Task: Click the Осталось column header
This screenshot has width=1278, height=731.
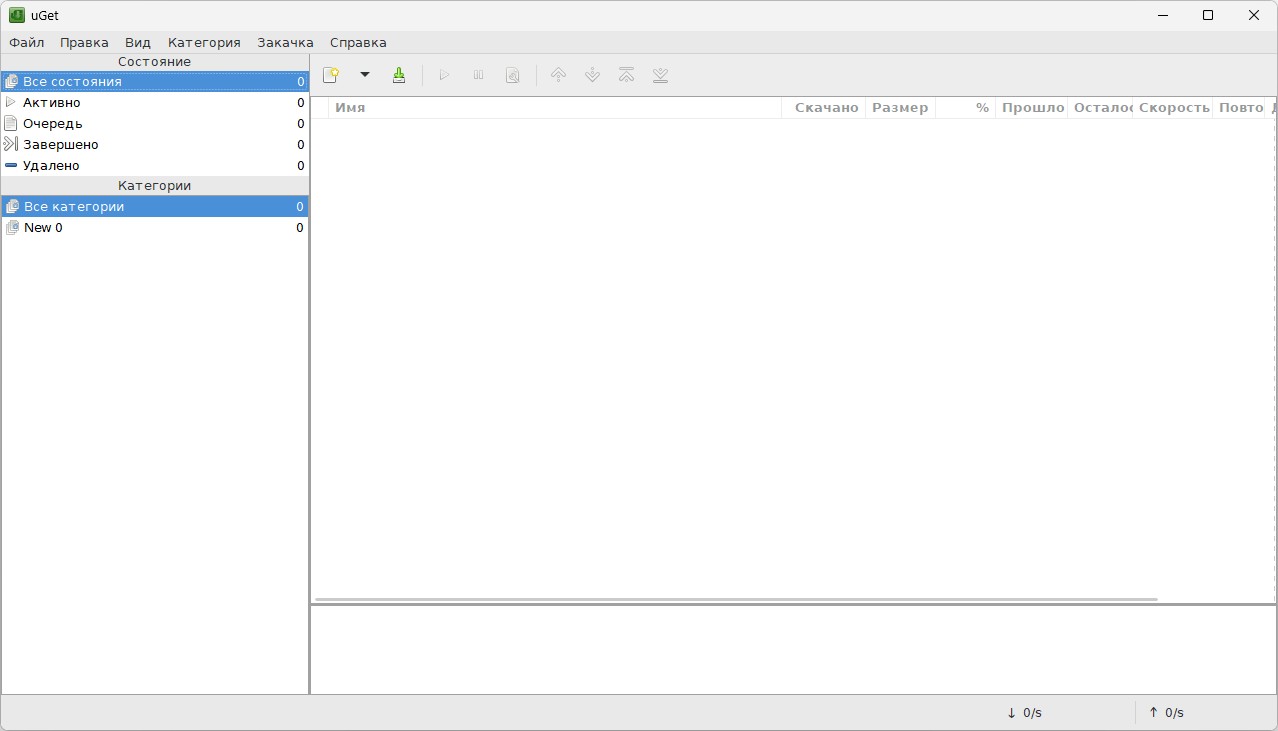Action: click(1101, 108)
